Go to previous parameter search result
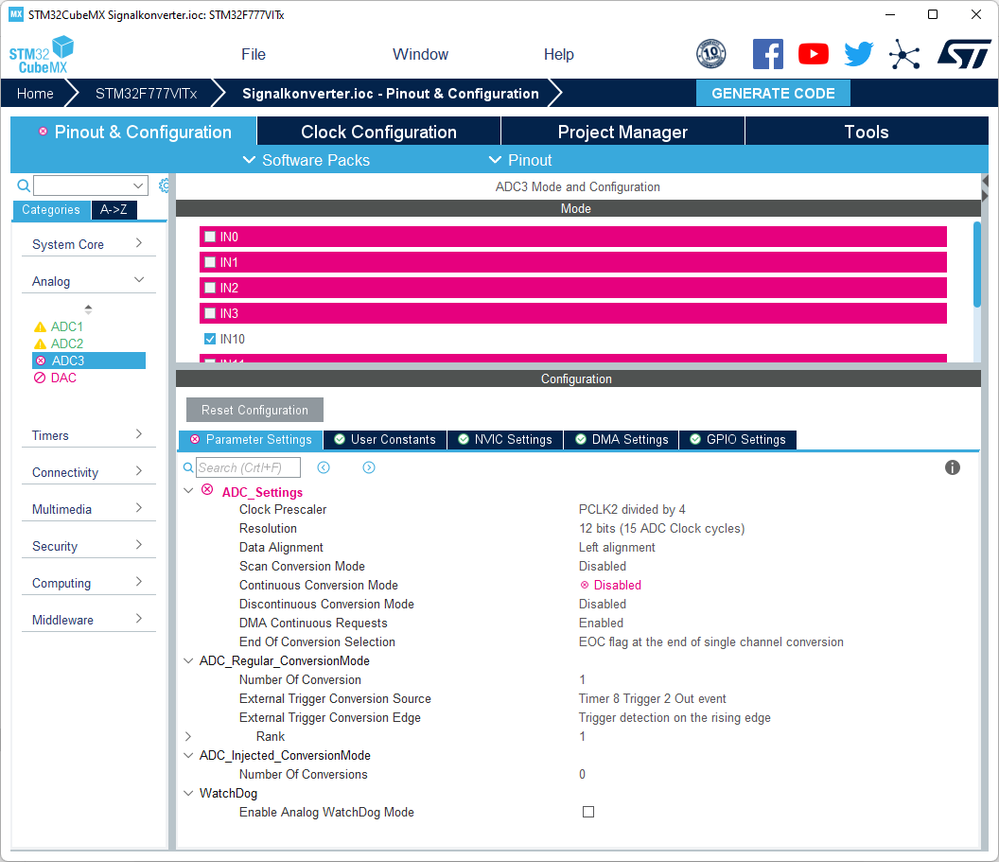Image resolution: width=999 pixels, height=862 pixels. click(x=324, y=468)
